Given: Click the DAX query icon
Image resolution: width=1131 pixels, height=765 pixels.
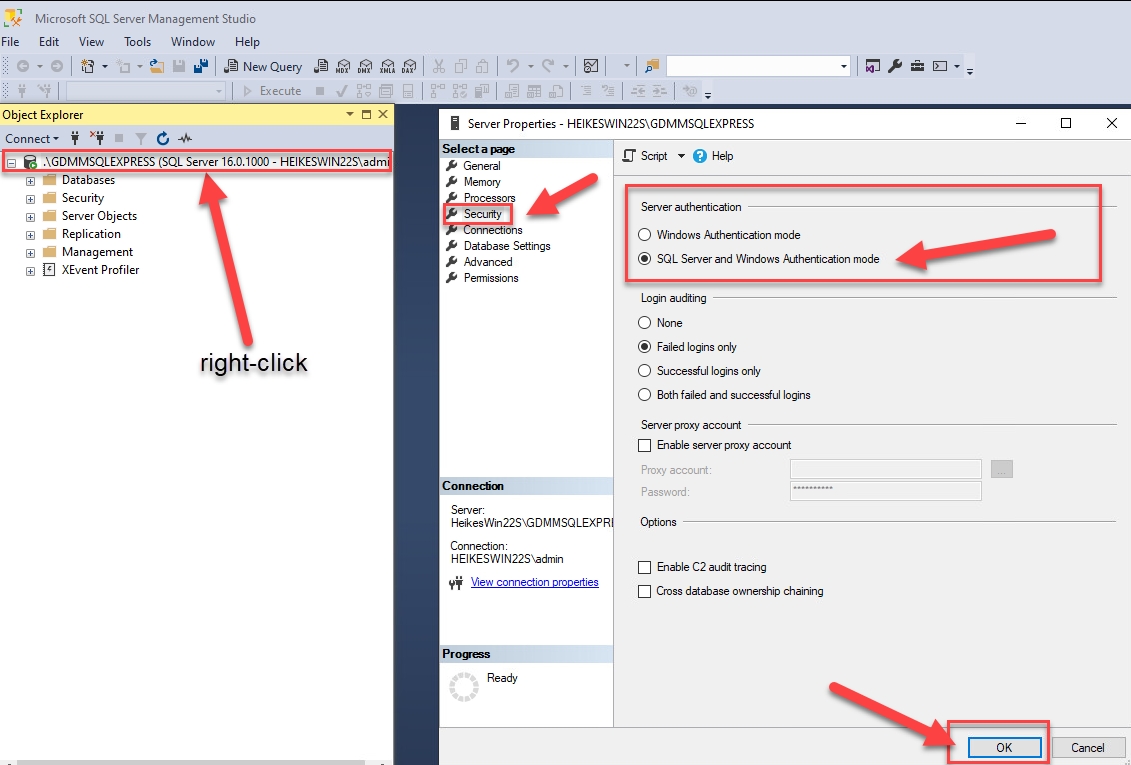Looking at the screenshot, I should click(x=409, y=66).
